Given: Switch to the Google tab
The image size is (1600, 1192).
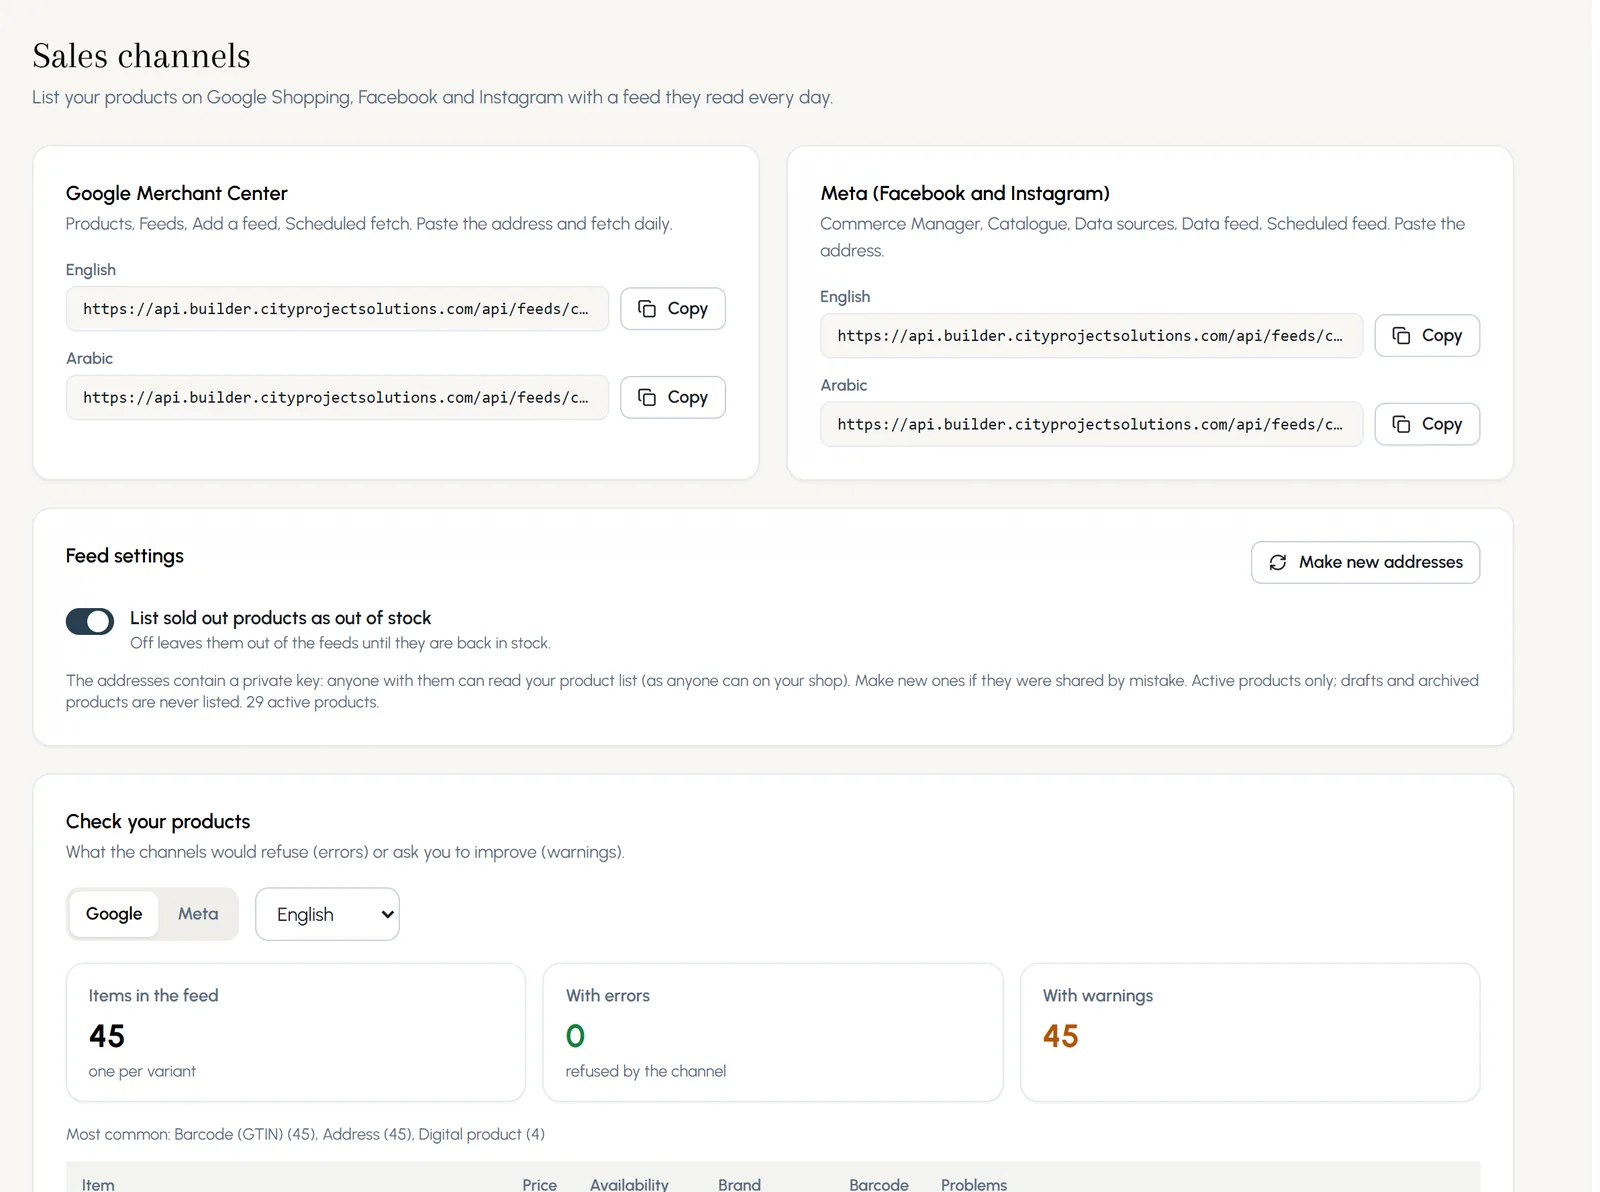Looking at the screenshot, I should 114,914.
